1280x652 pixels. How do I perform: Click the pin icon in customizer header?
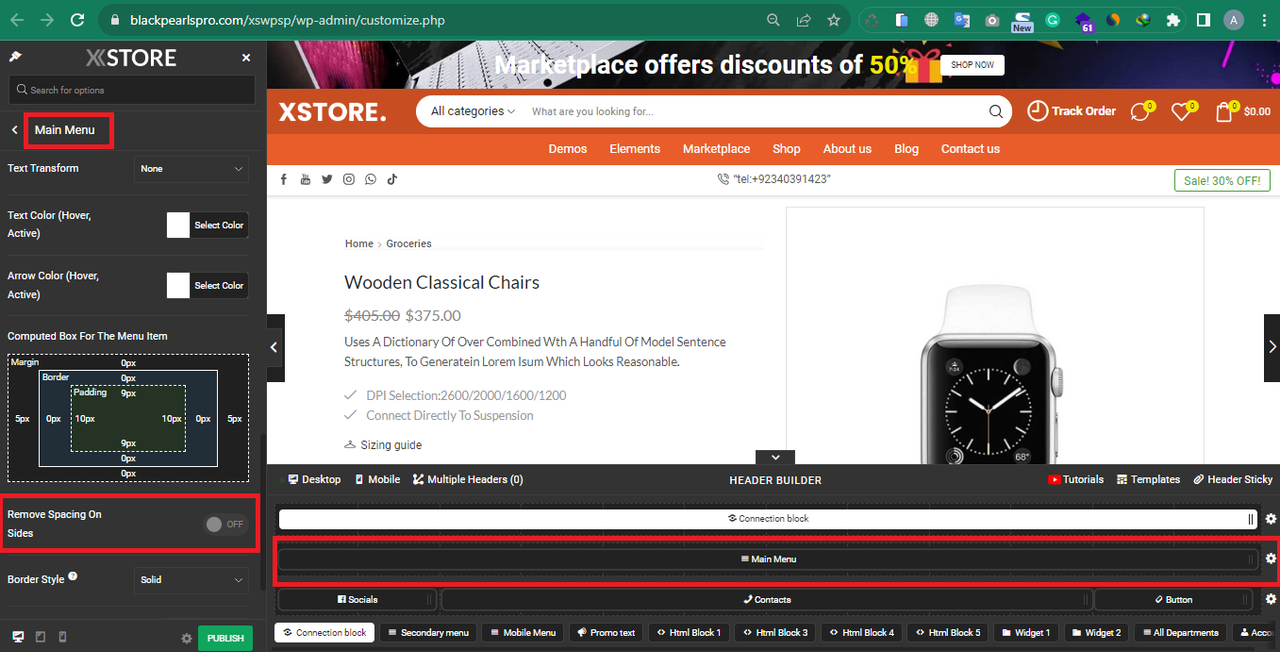coord(15,57)
